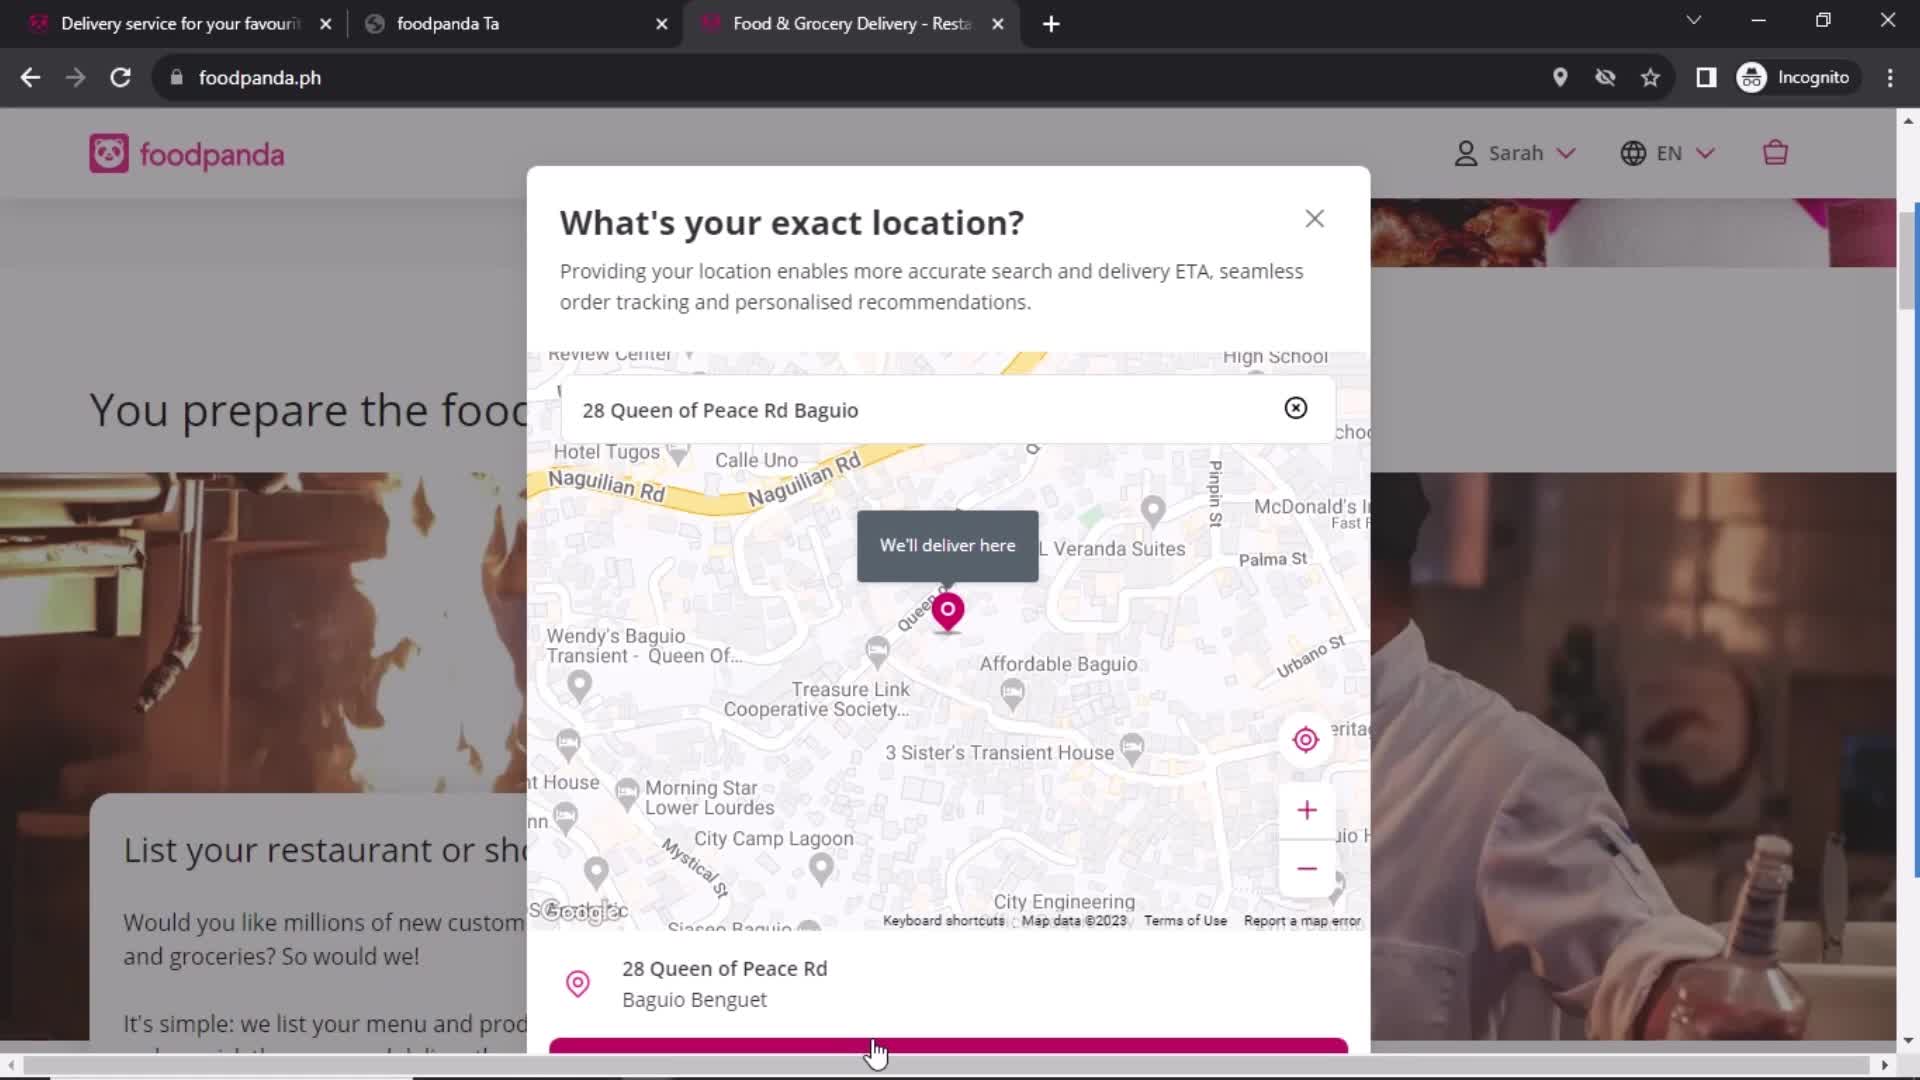1920x1080 pixels.
Task: Open the EN language dropdown
Action: click(1667, 153)
